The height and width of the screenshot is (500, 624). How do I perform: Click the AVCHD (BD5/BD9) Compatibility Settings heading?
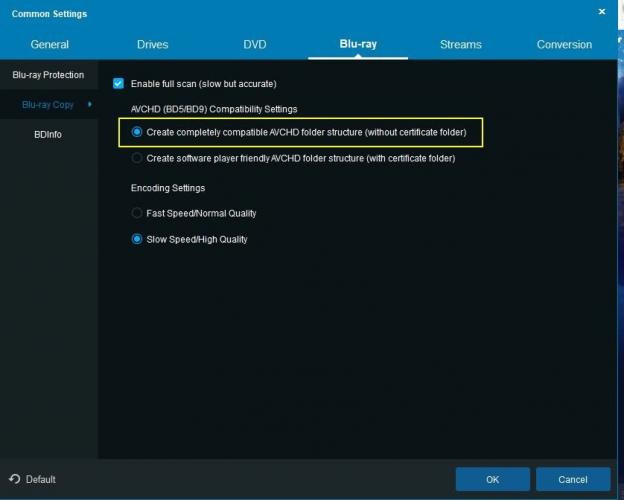214,109
